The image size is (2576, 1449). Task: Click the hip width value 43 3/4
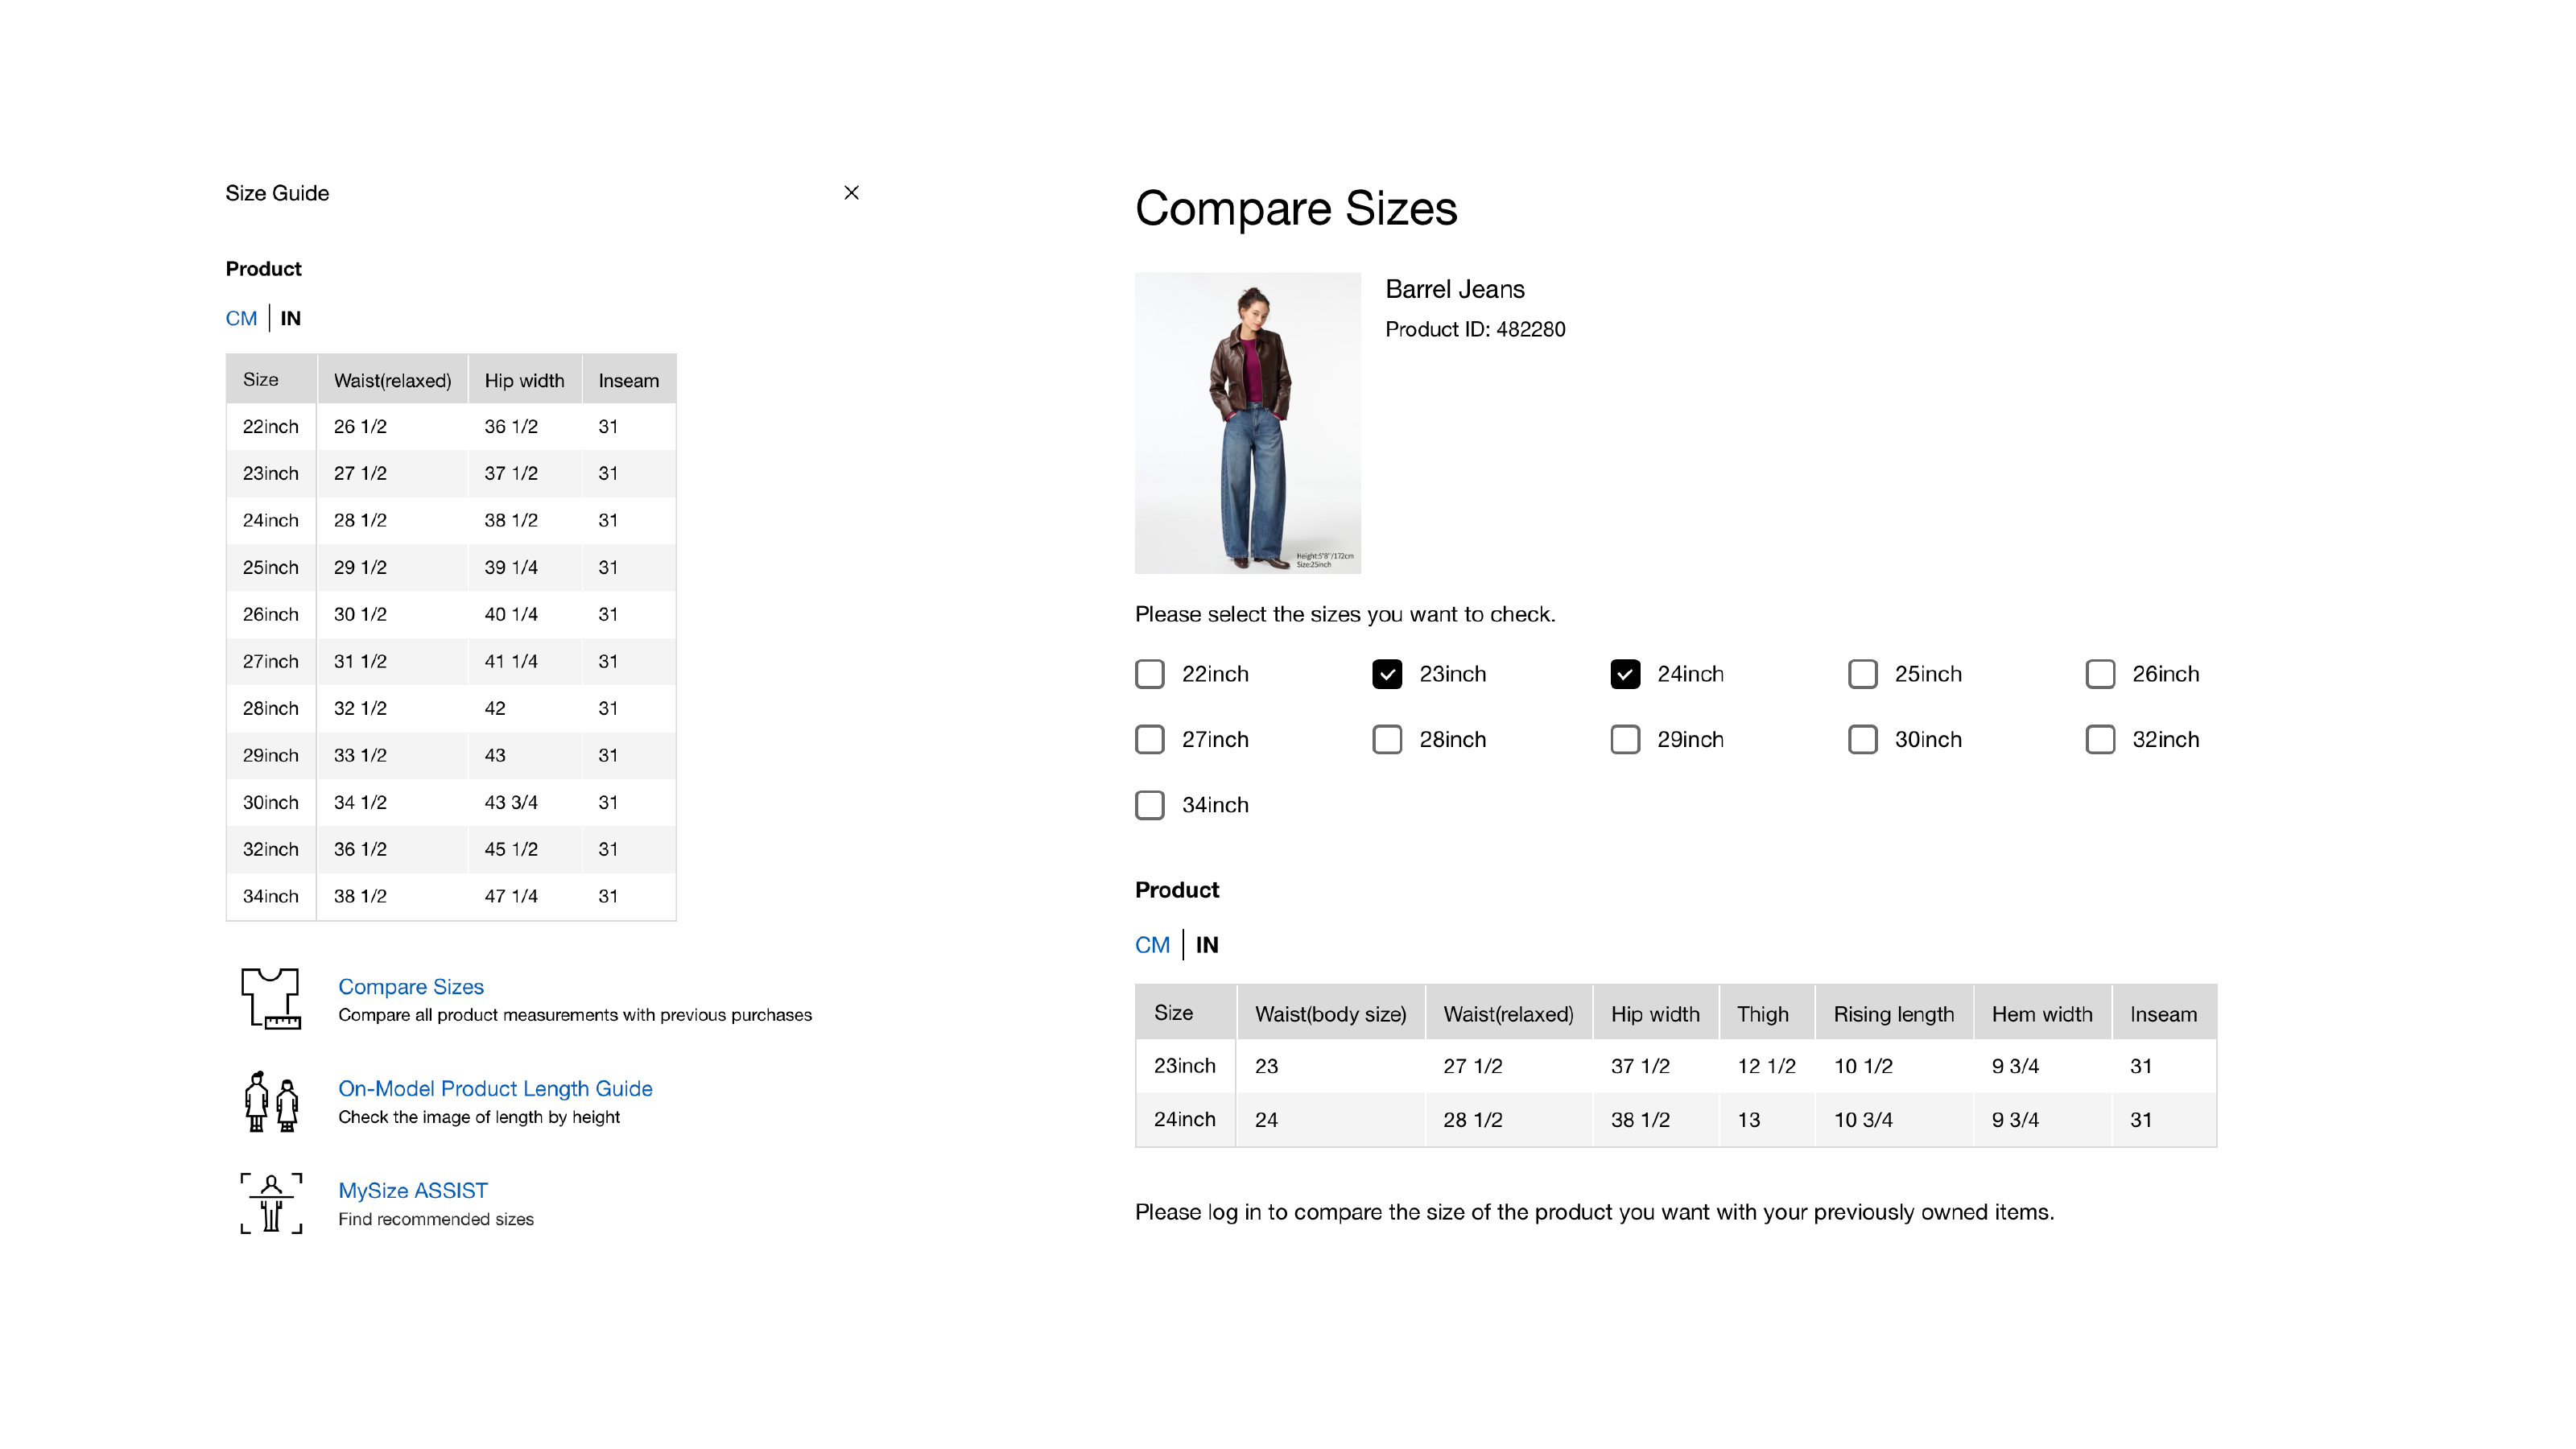511,802
